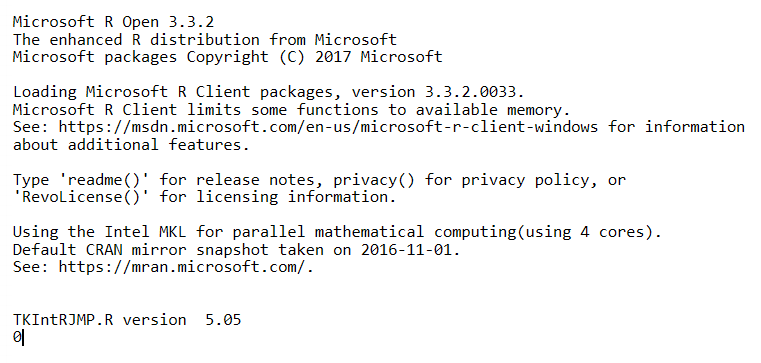The width and height of the screenshot is (761, 363).
Task: Click 'limits some functions to available memory' text
Action: tap(379, 110)
